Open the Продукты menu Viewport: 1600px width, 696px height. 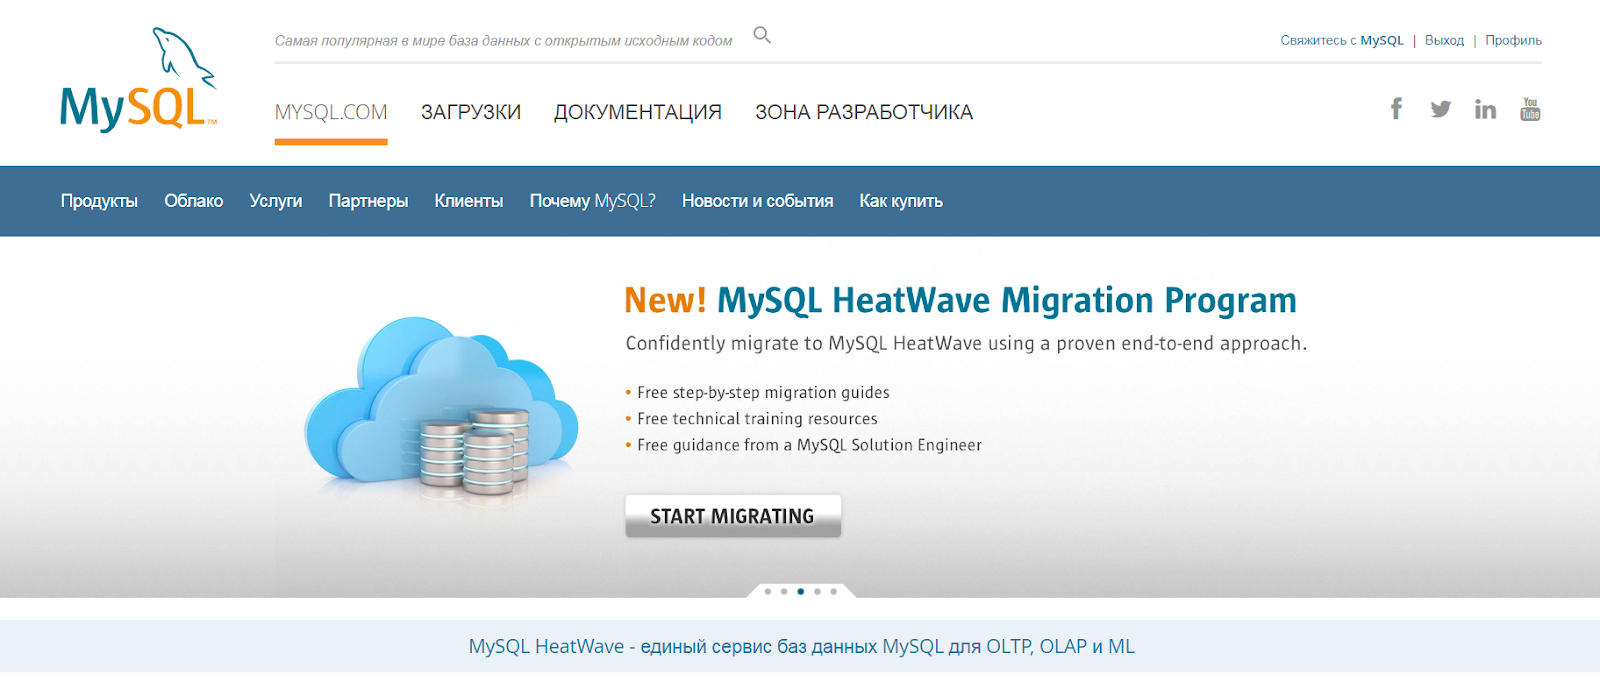(99, 201)
